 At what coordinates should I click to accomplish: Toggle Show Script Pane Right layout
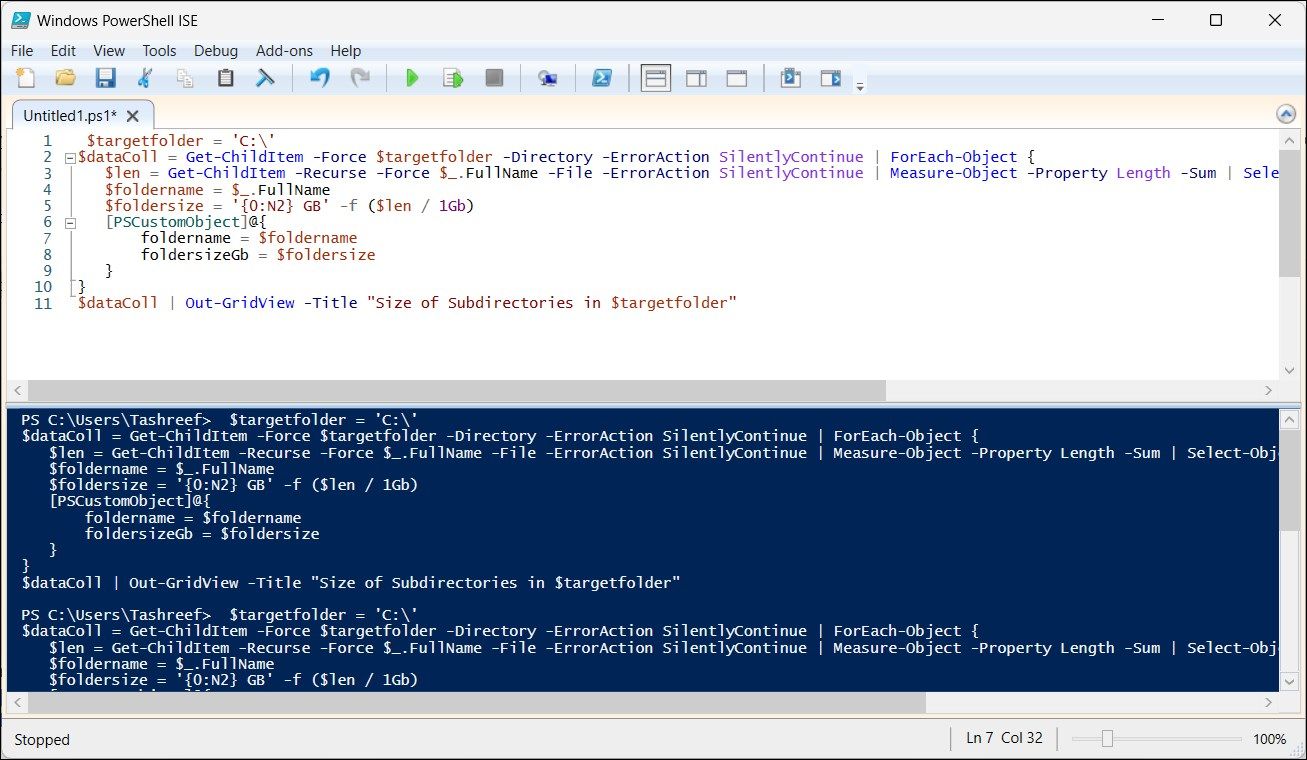point(696,77)
